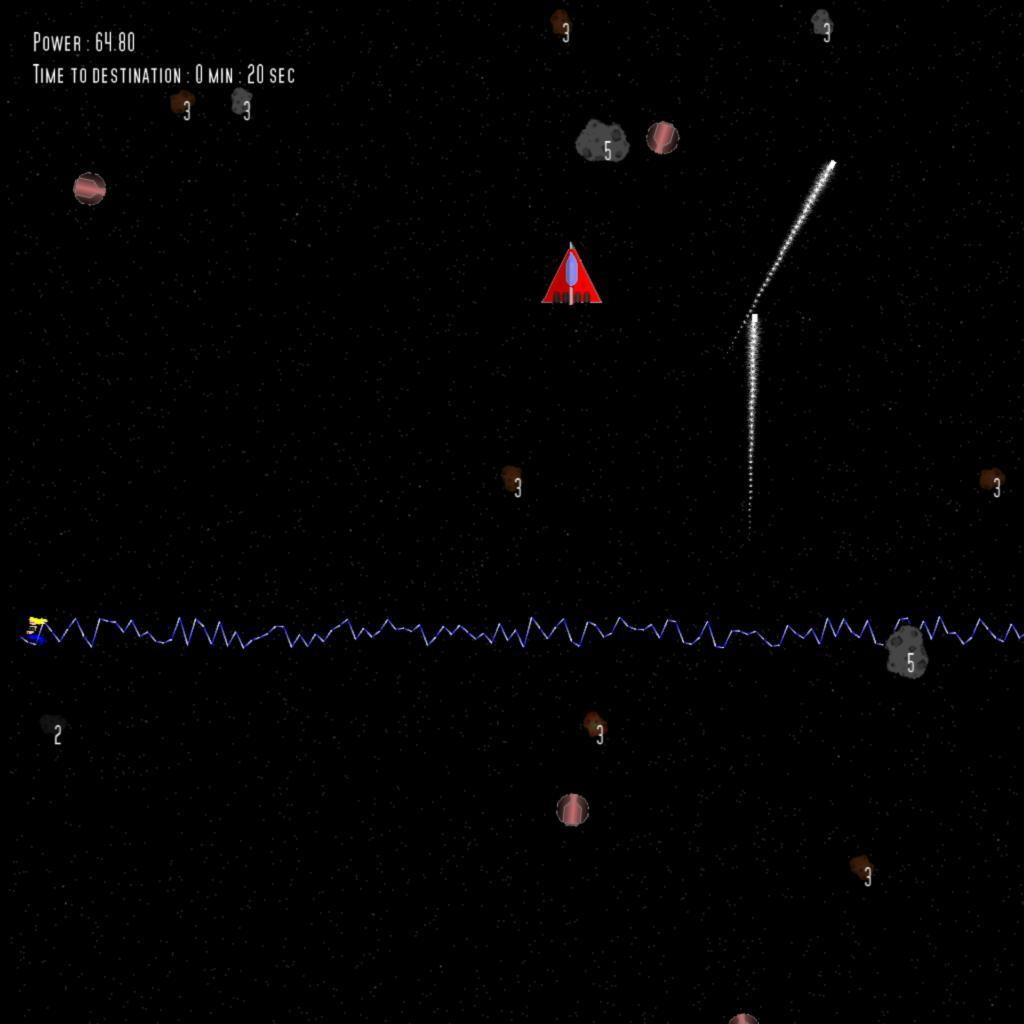Target the brown asteroid 3 under the Time readout
This screenshot has width=1024, height=1024.
click(182, 103)
